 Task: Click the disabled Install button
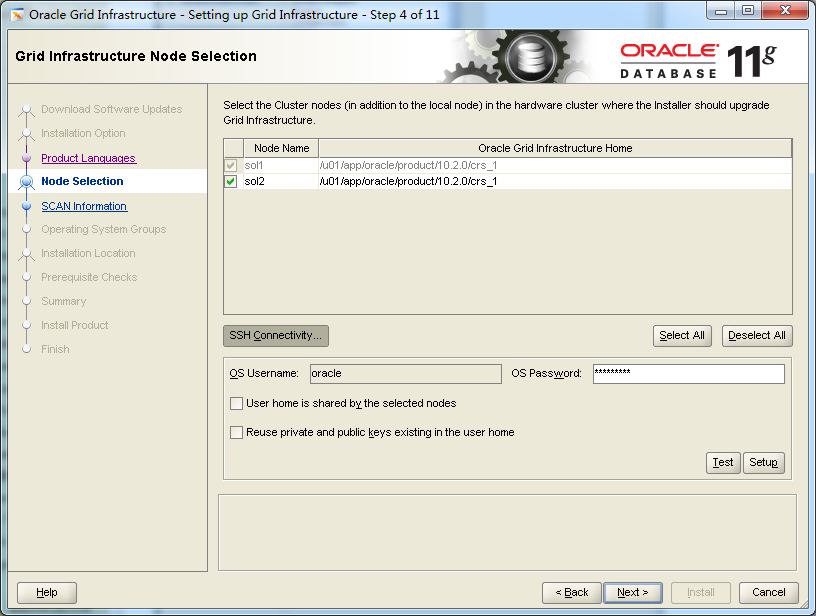[701, 593]
